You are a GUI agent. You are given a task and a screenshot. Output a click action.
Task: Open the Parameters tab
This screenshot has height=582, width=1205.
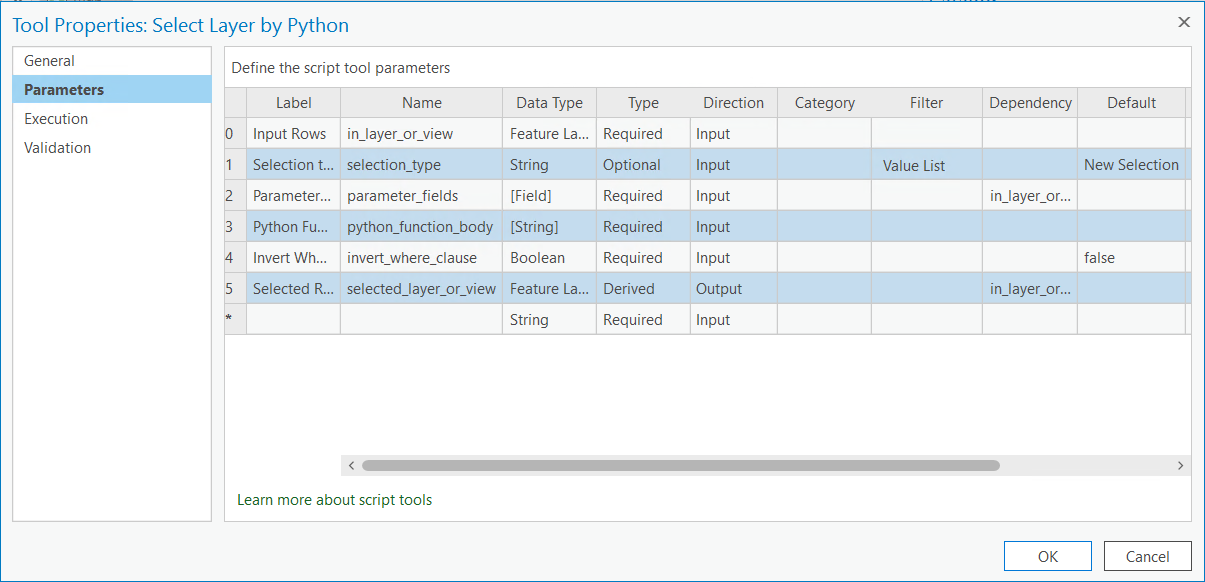pos(64,90)
